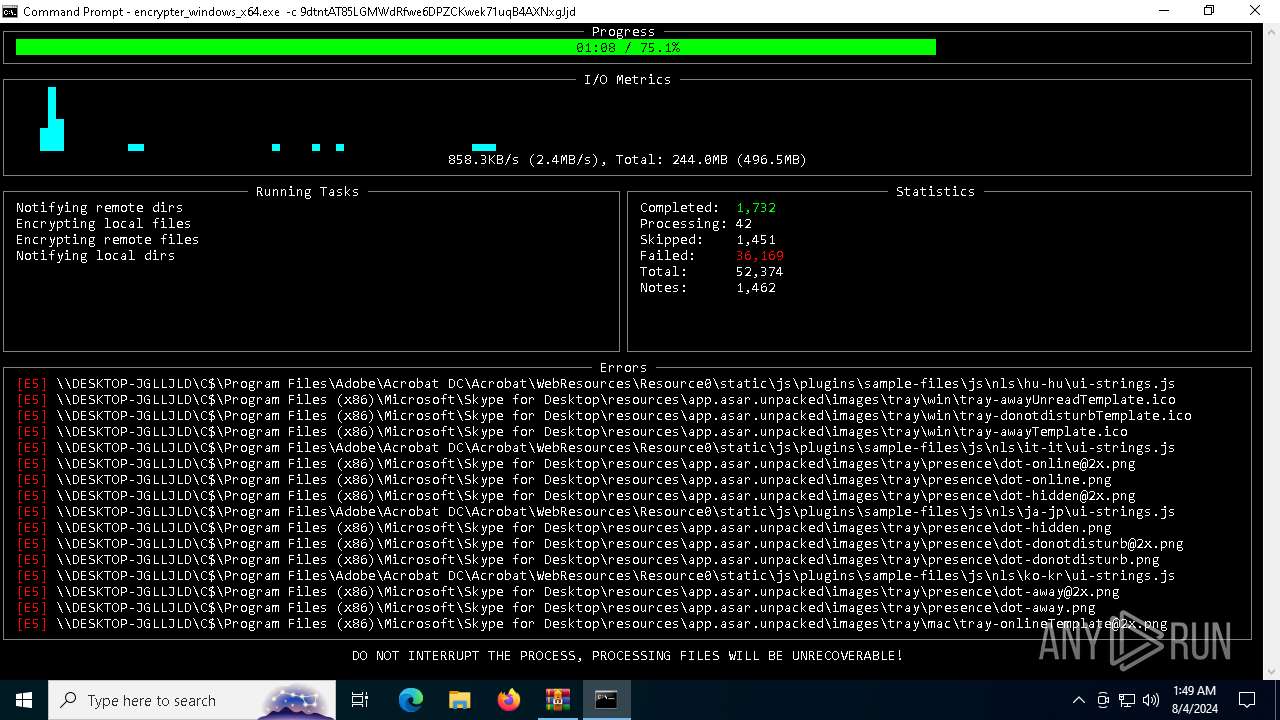Click 'Encrypting local files' task
The height and width of the screenshot is (720, 1280).
(103, 223)
